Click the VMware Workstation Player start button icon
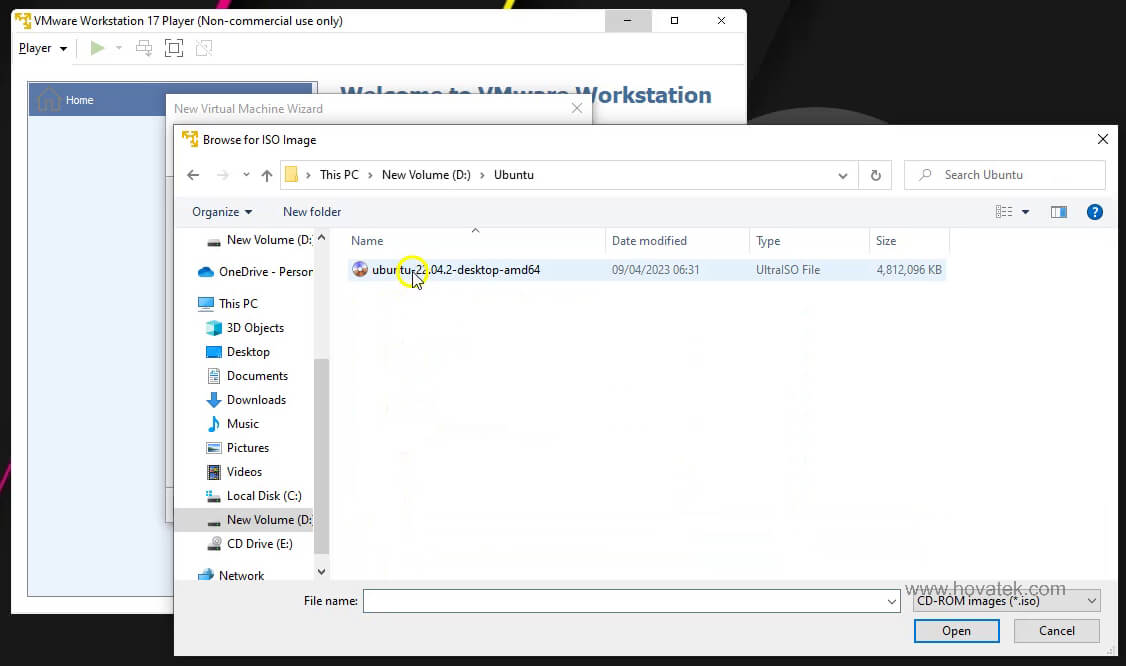Screen dimensions: 1126x666 pyautogui.click(x=96, y=47)
